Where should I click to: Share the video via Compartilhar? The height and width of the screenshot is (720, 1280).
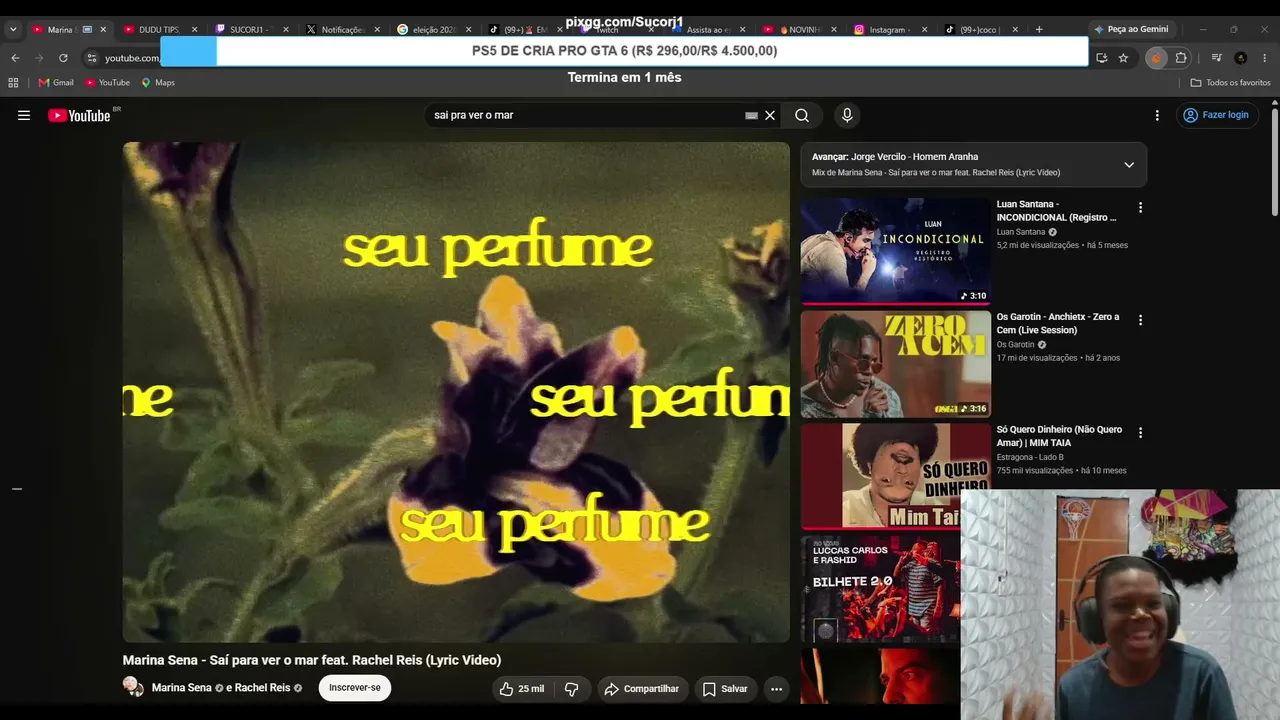coord(641,689)
